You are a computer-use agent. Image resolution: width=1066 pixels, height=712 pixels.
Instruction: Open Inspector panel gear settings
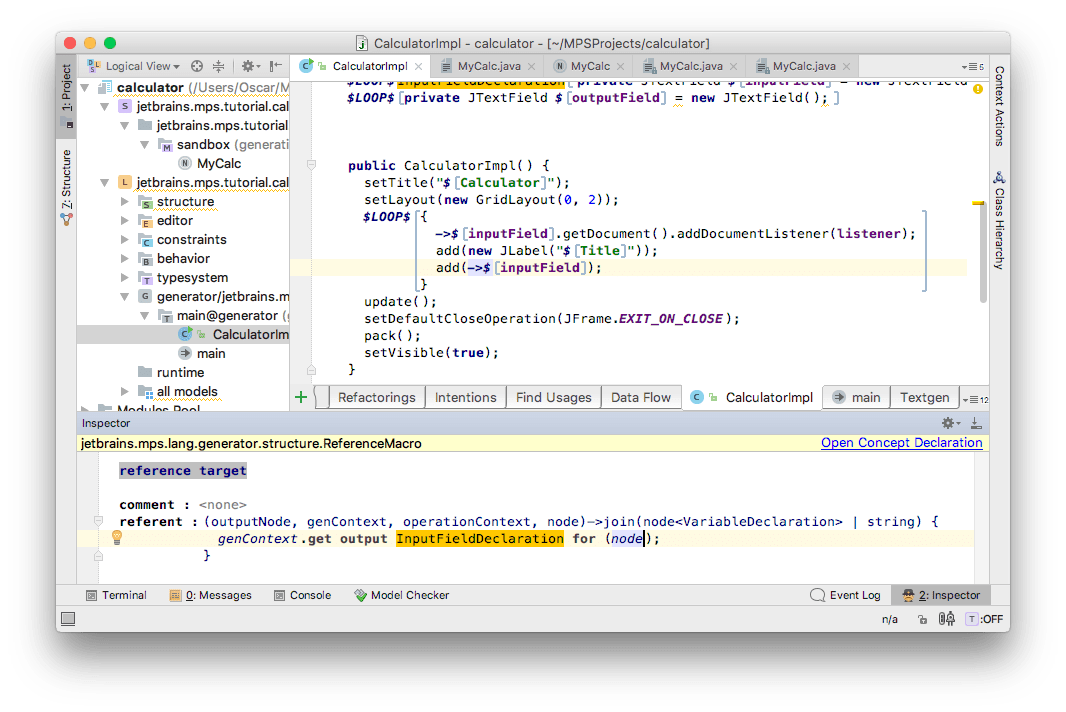[x=949, y=423]
